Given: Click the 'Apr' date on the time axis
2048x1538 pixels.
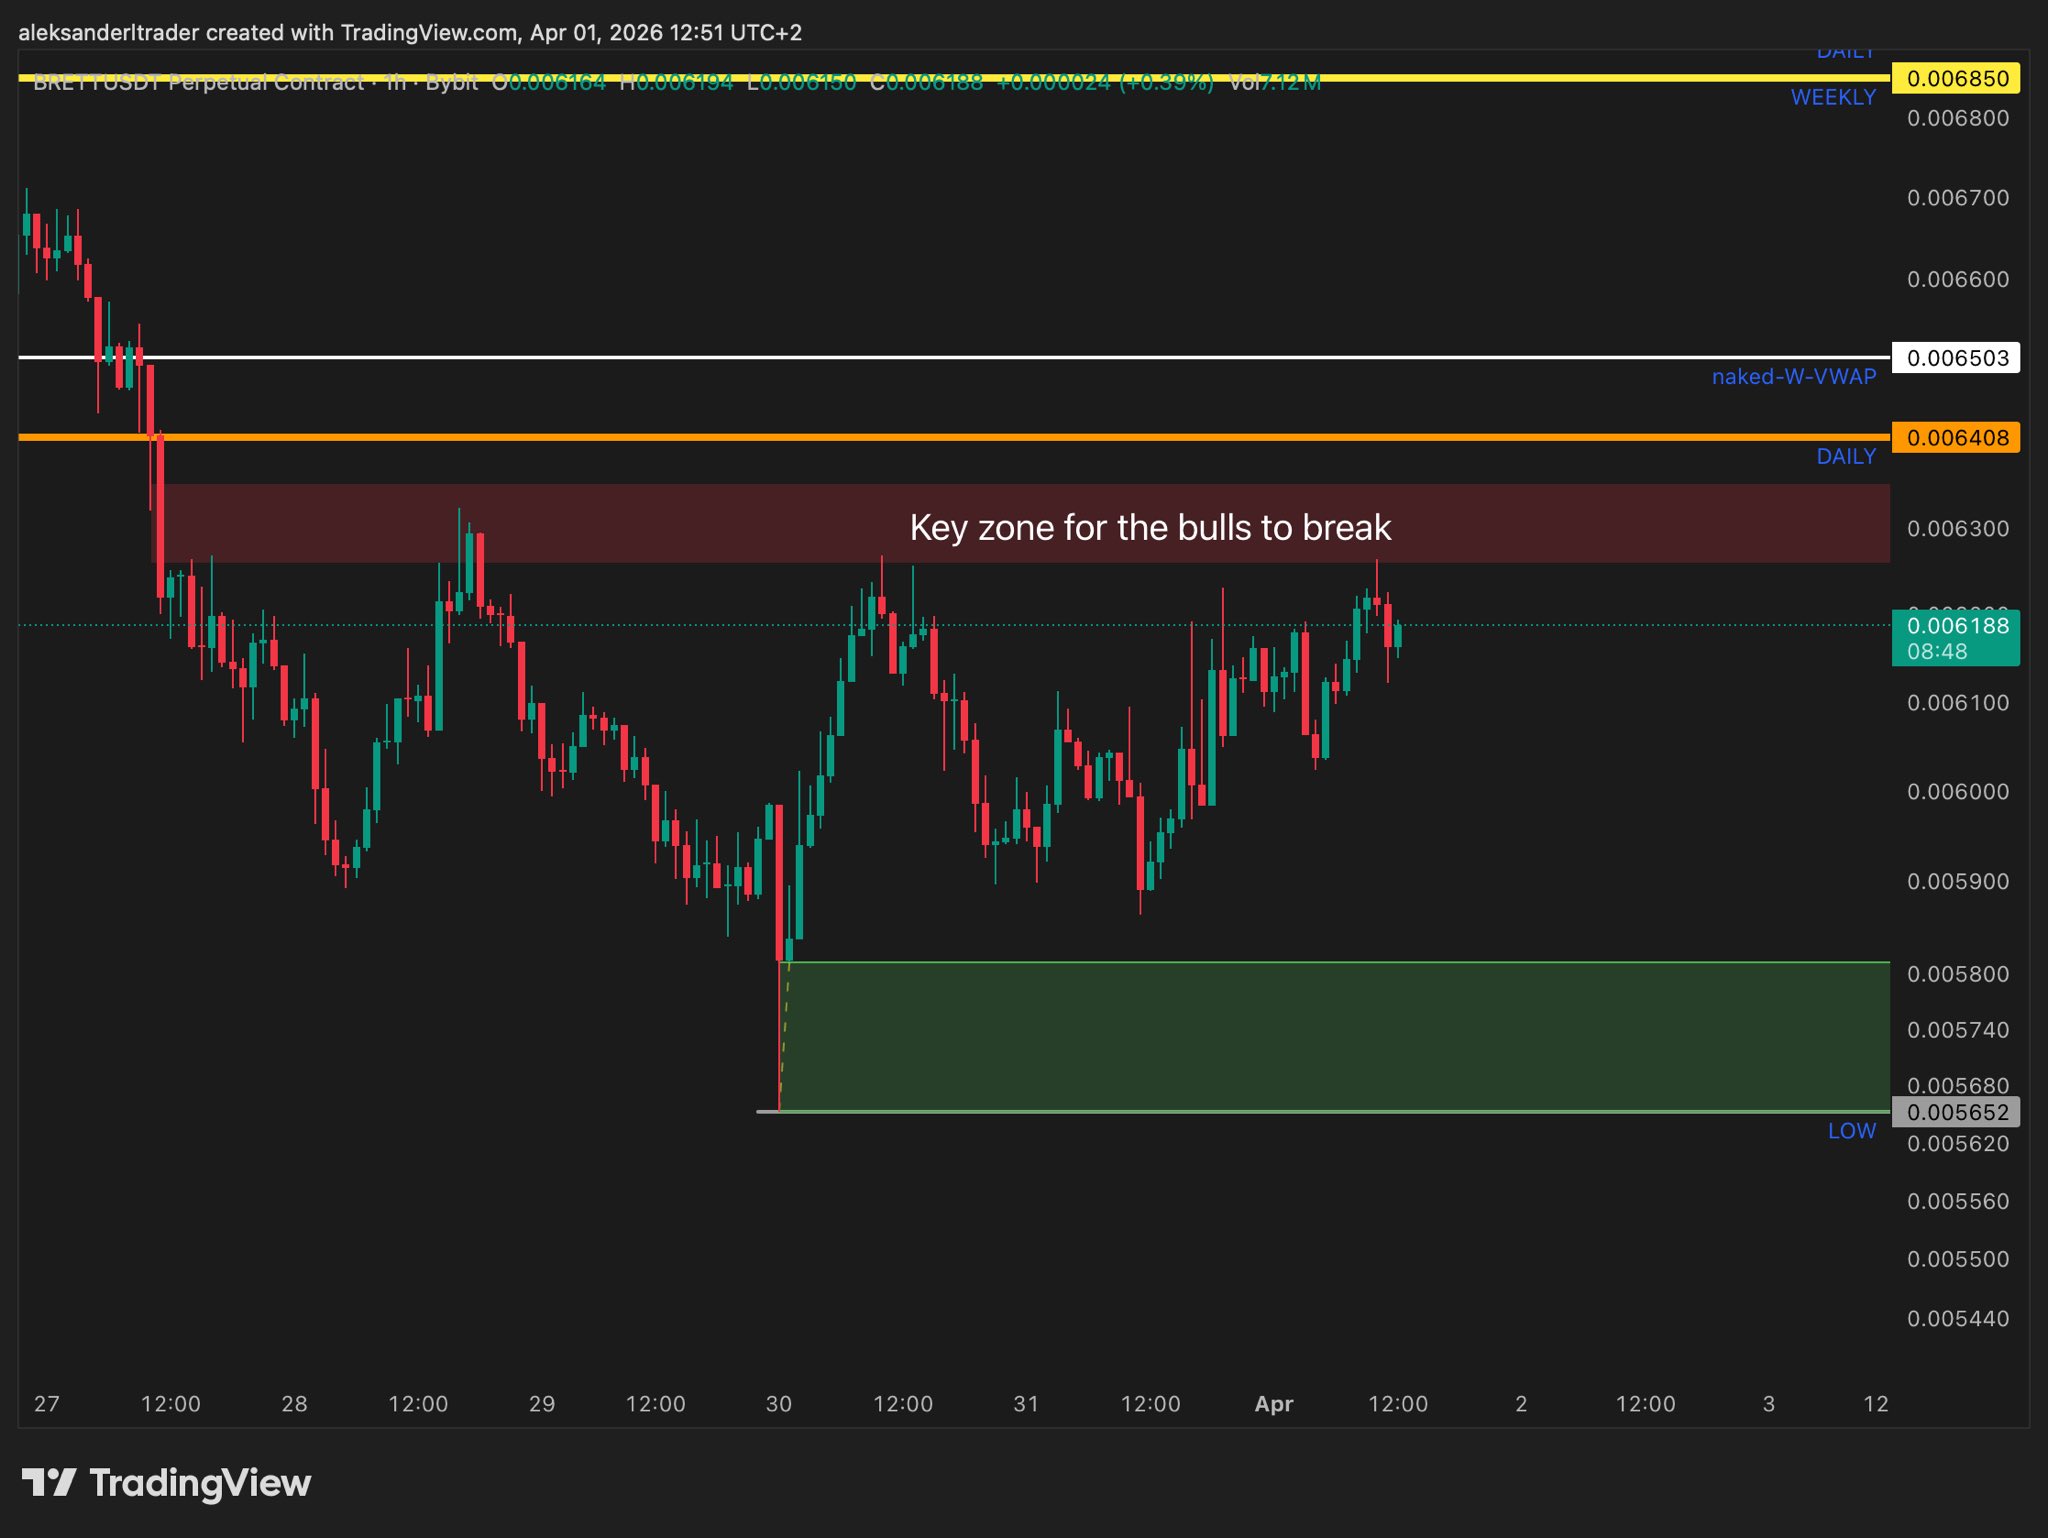Looking at the screenshot, I should (x=1273, y=1404).
